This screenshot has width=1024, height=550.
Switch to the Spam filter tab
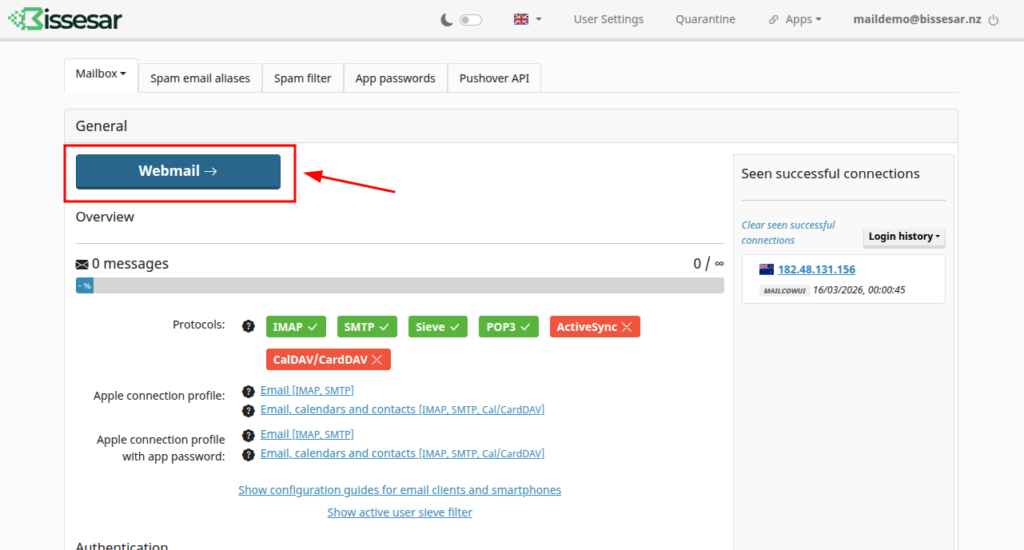point(302,78)
